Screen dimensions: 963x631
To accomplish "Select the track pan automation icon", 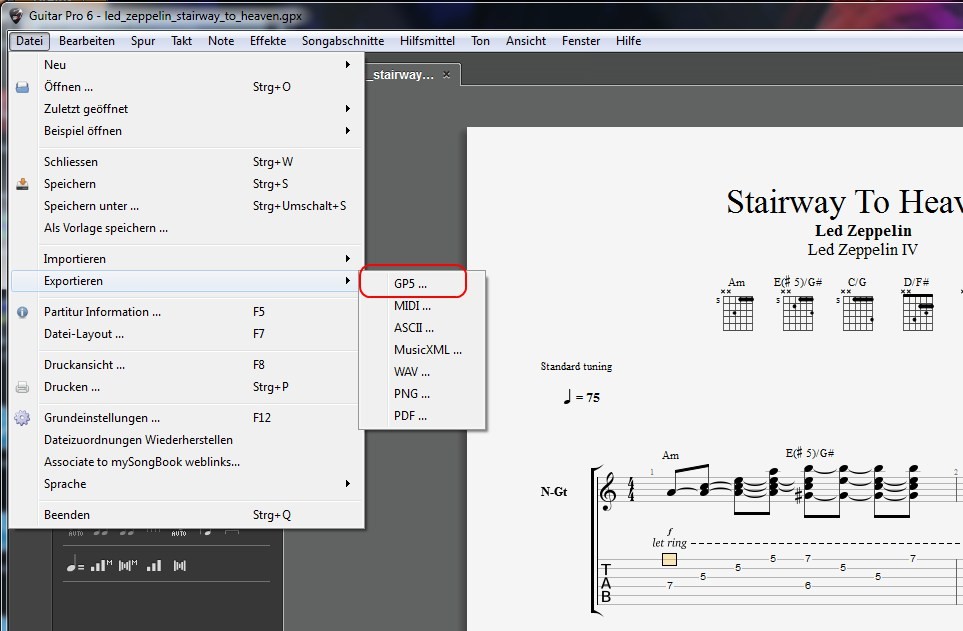I will point(179,565).
